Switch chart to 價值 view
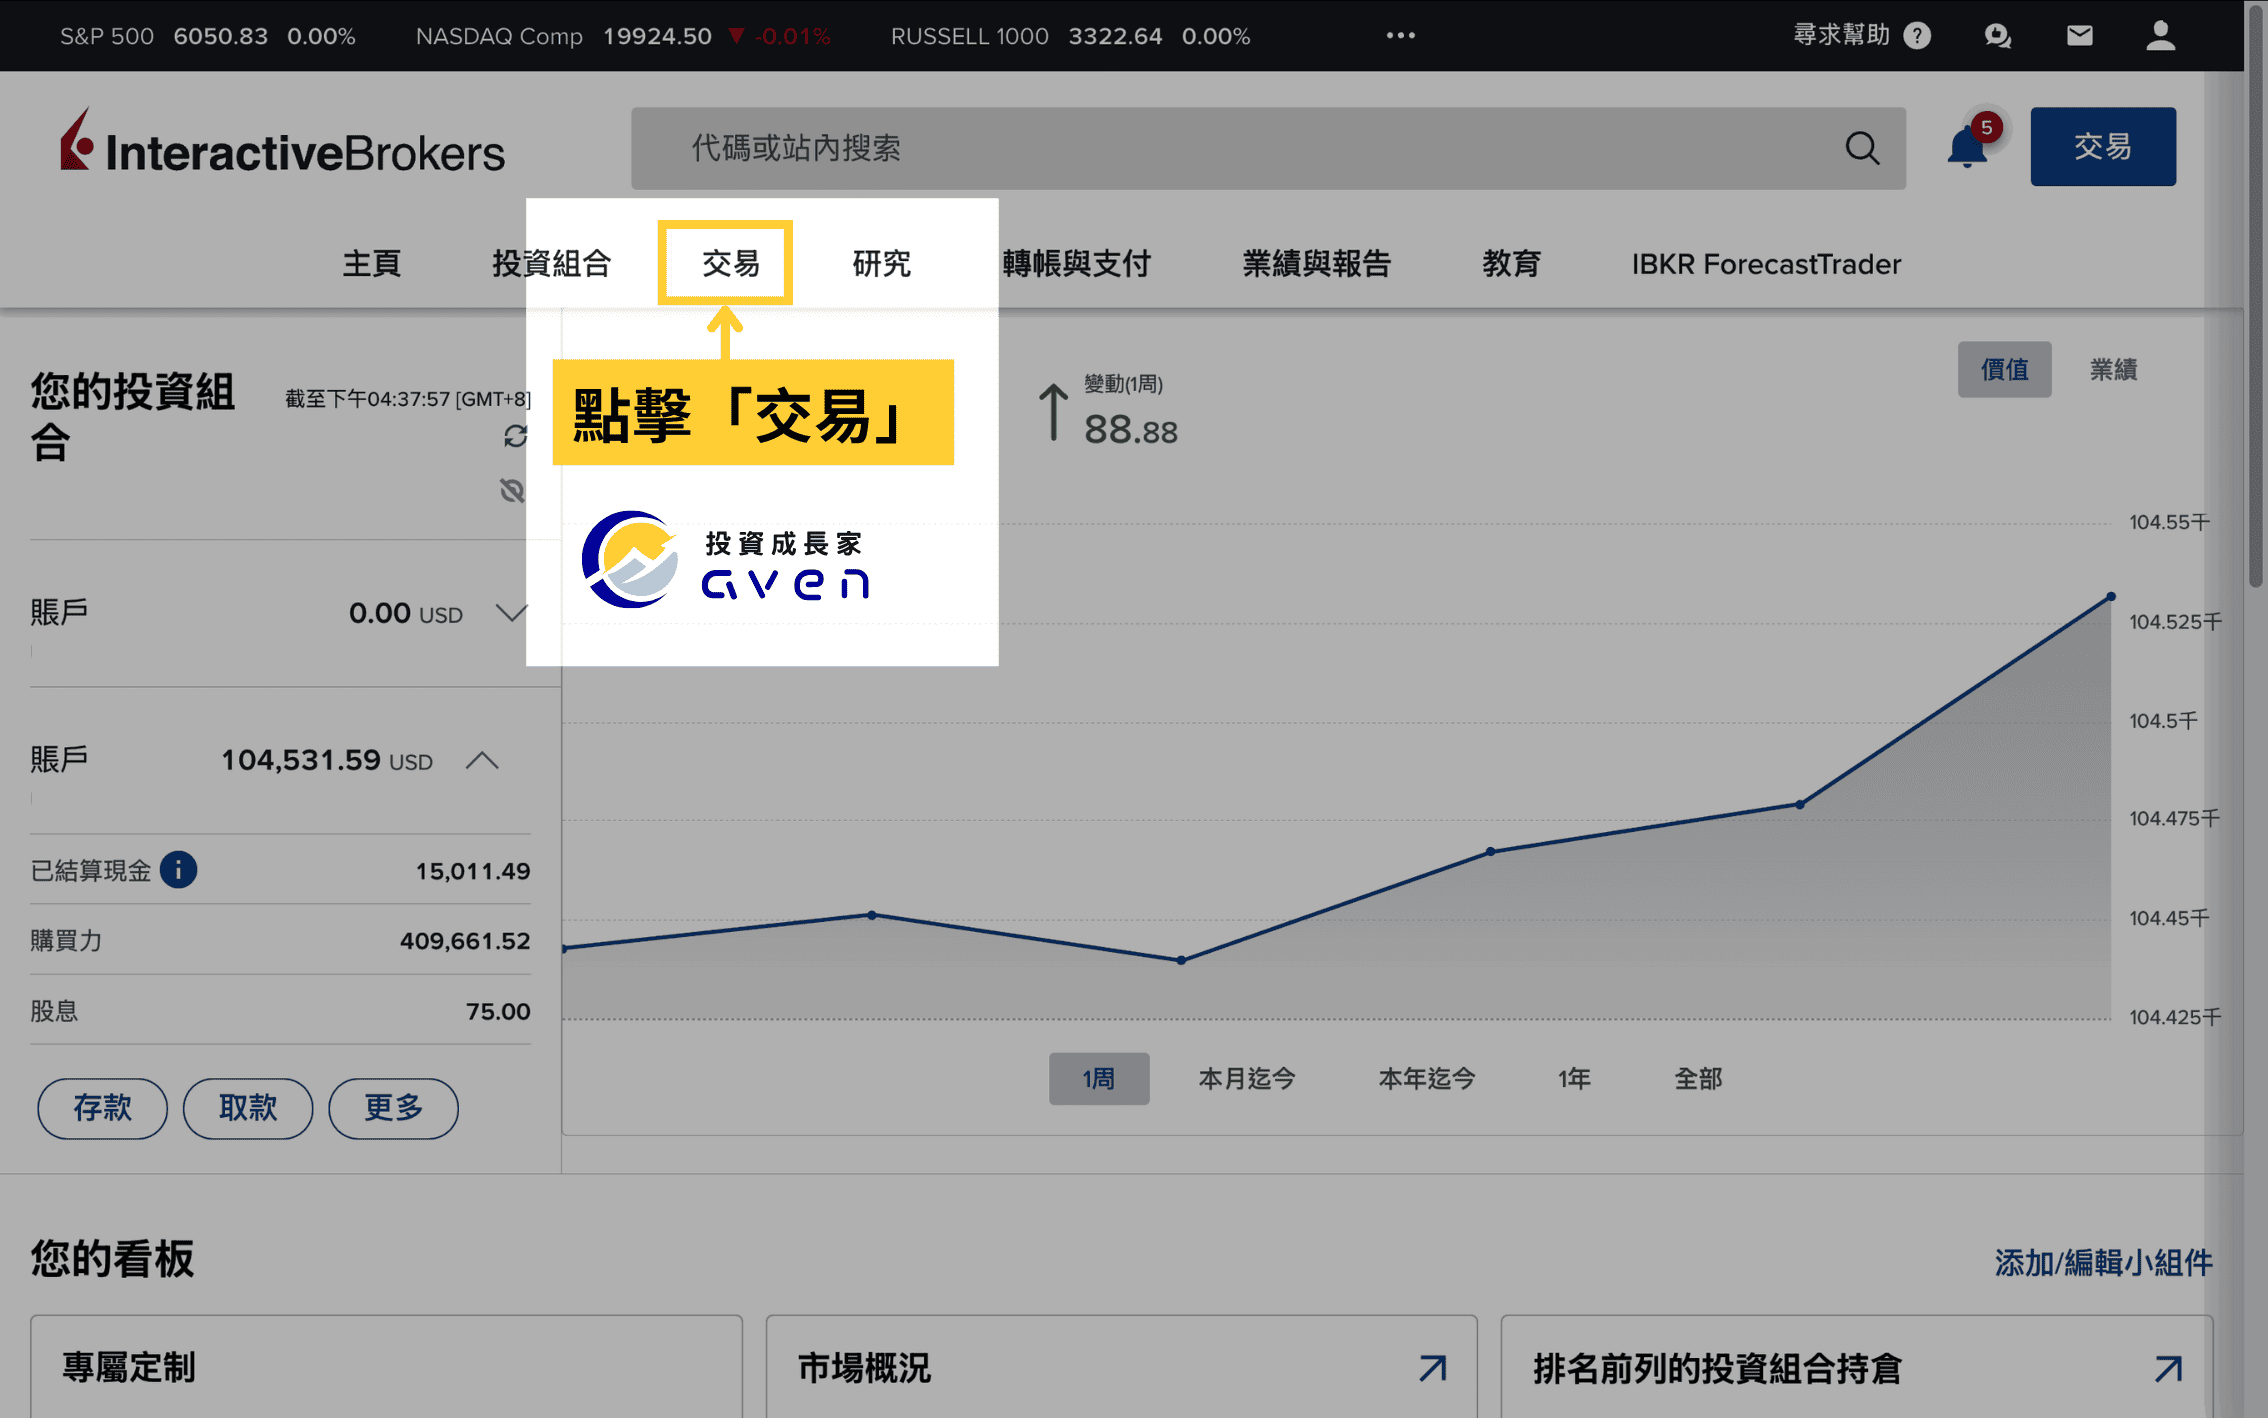The height and width of the screenshot is (1418, 2268). pyautogui.click(x=2004, y=369)
